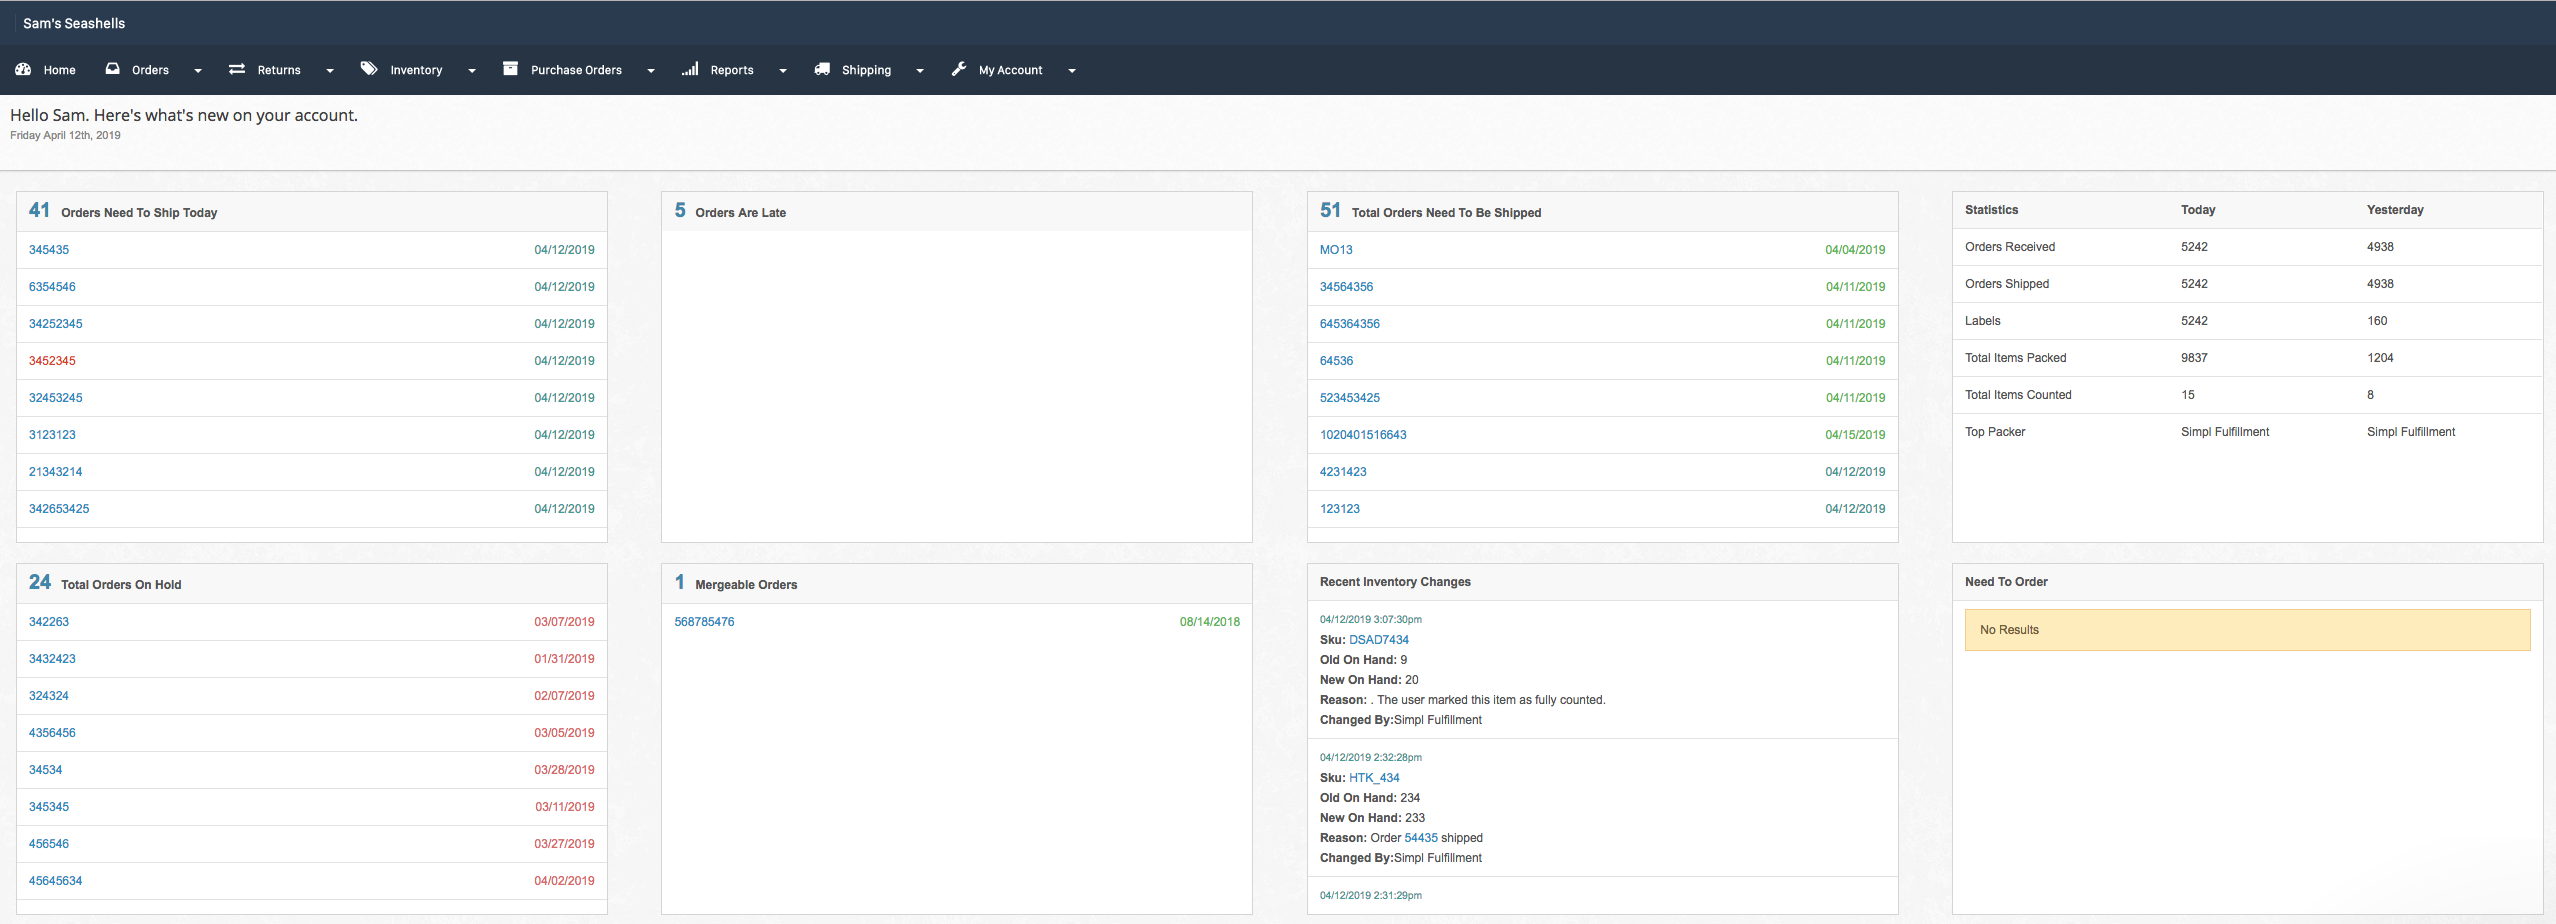Image resolution: width=2556 pixels, height=924 pixels.
Task: Open on-hold order 34534
Action: [x=45, y=770]
